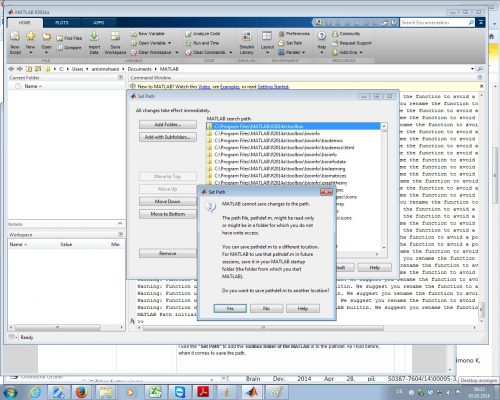The width and height of the screenshot is (500, 400).
Task: Click the search path list vertical scrollbar
Action: 384,187
